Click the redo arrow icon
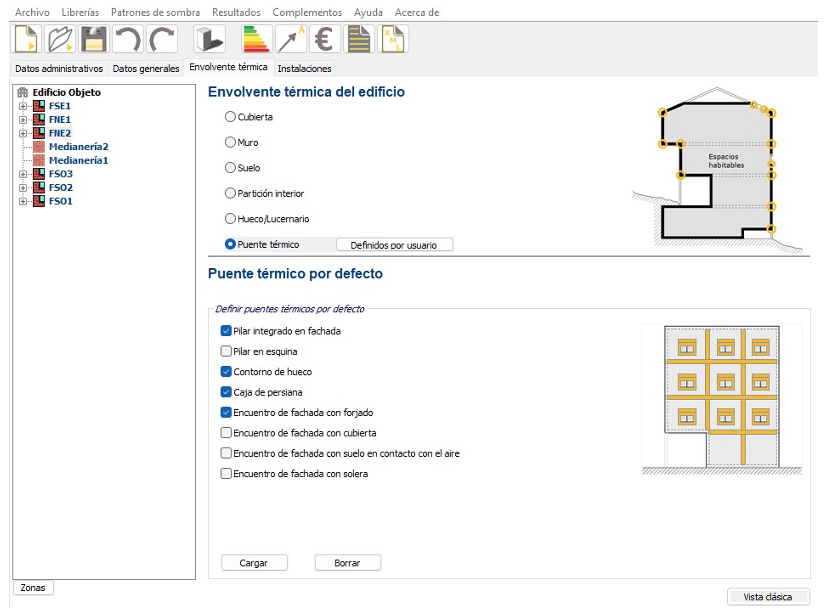Screen dimensions: 825x616 [x=162, y=40]
